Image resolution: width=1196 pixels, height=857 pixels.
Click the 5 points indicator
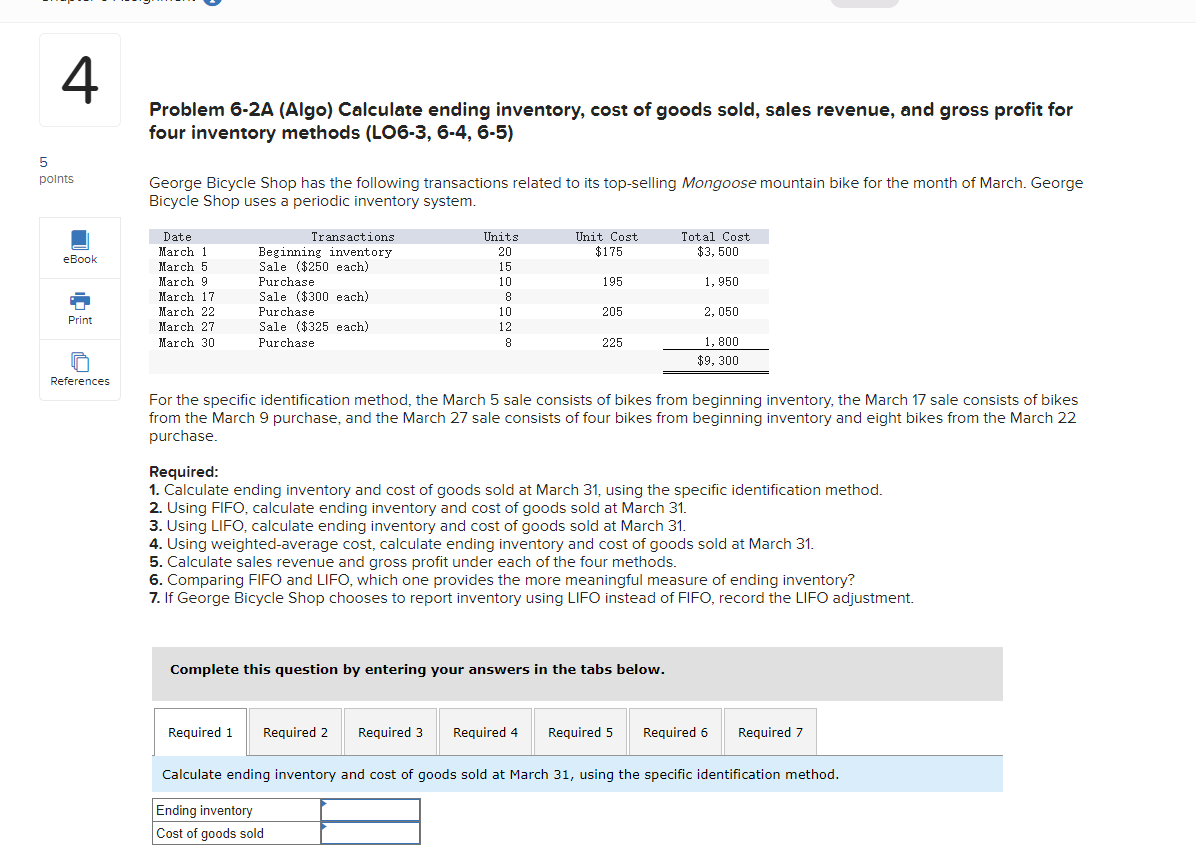tap(49, 169)
